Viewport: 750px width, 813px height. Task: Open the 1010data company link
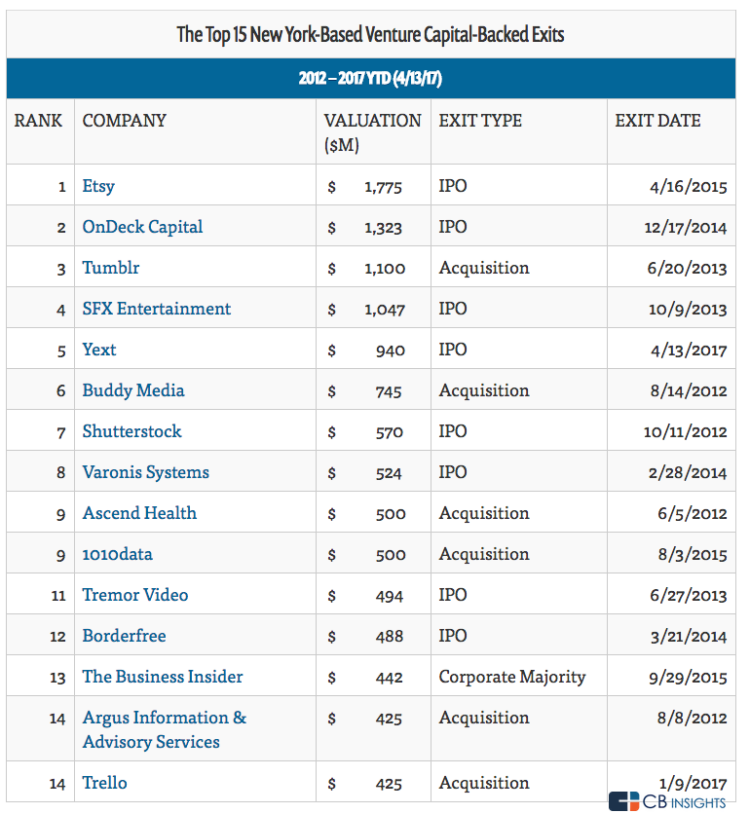pos(117,554)
